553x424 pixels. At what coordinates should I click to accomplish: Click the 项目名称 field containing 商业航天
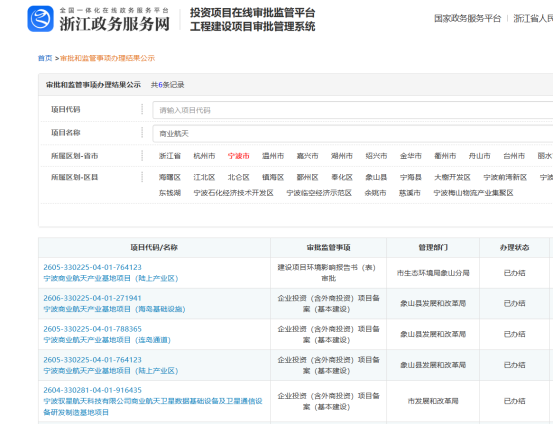tap(353, 133)
